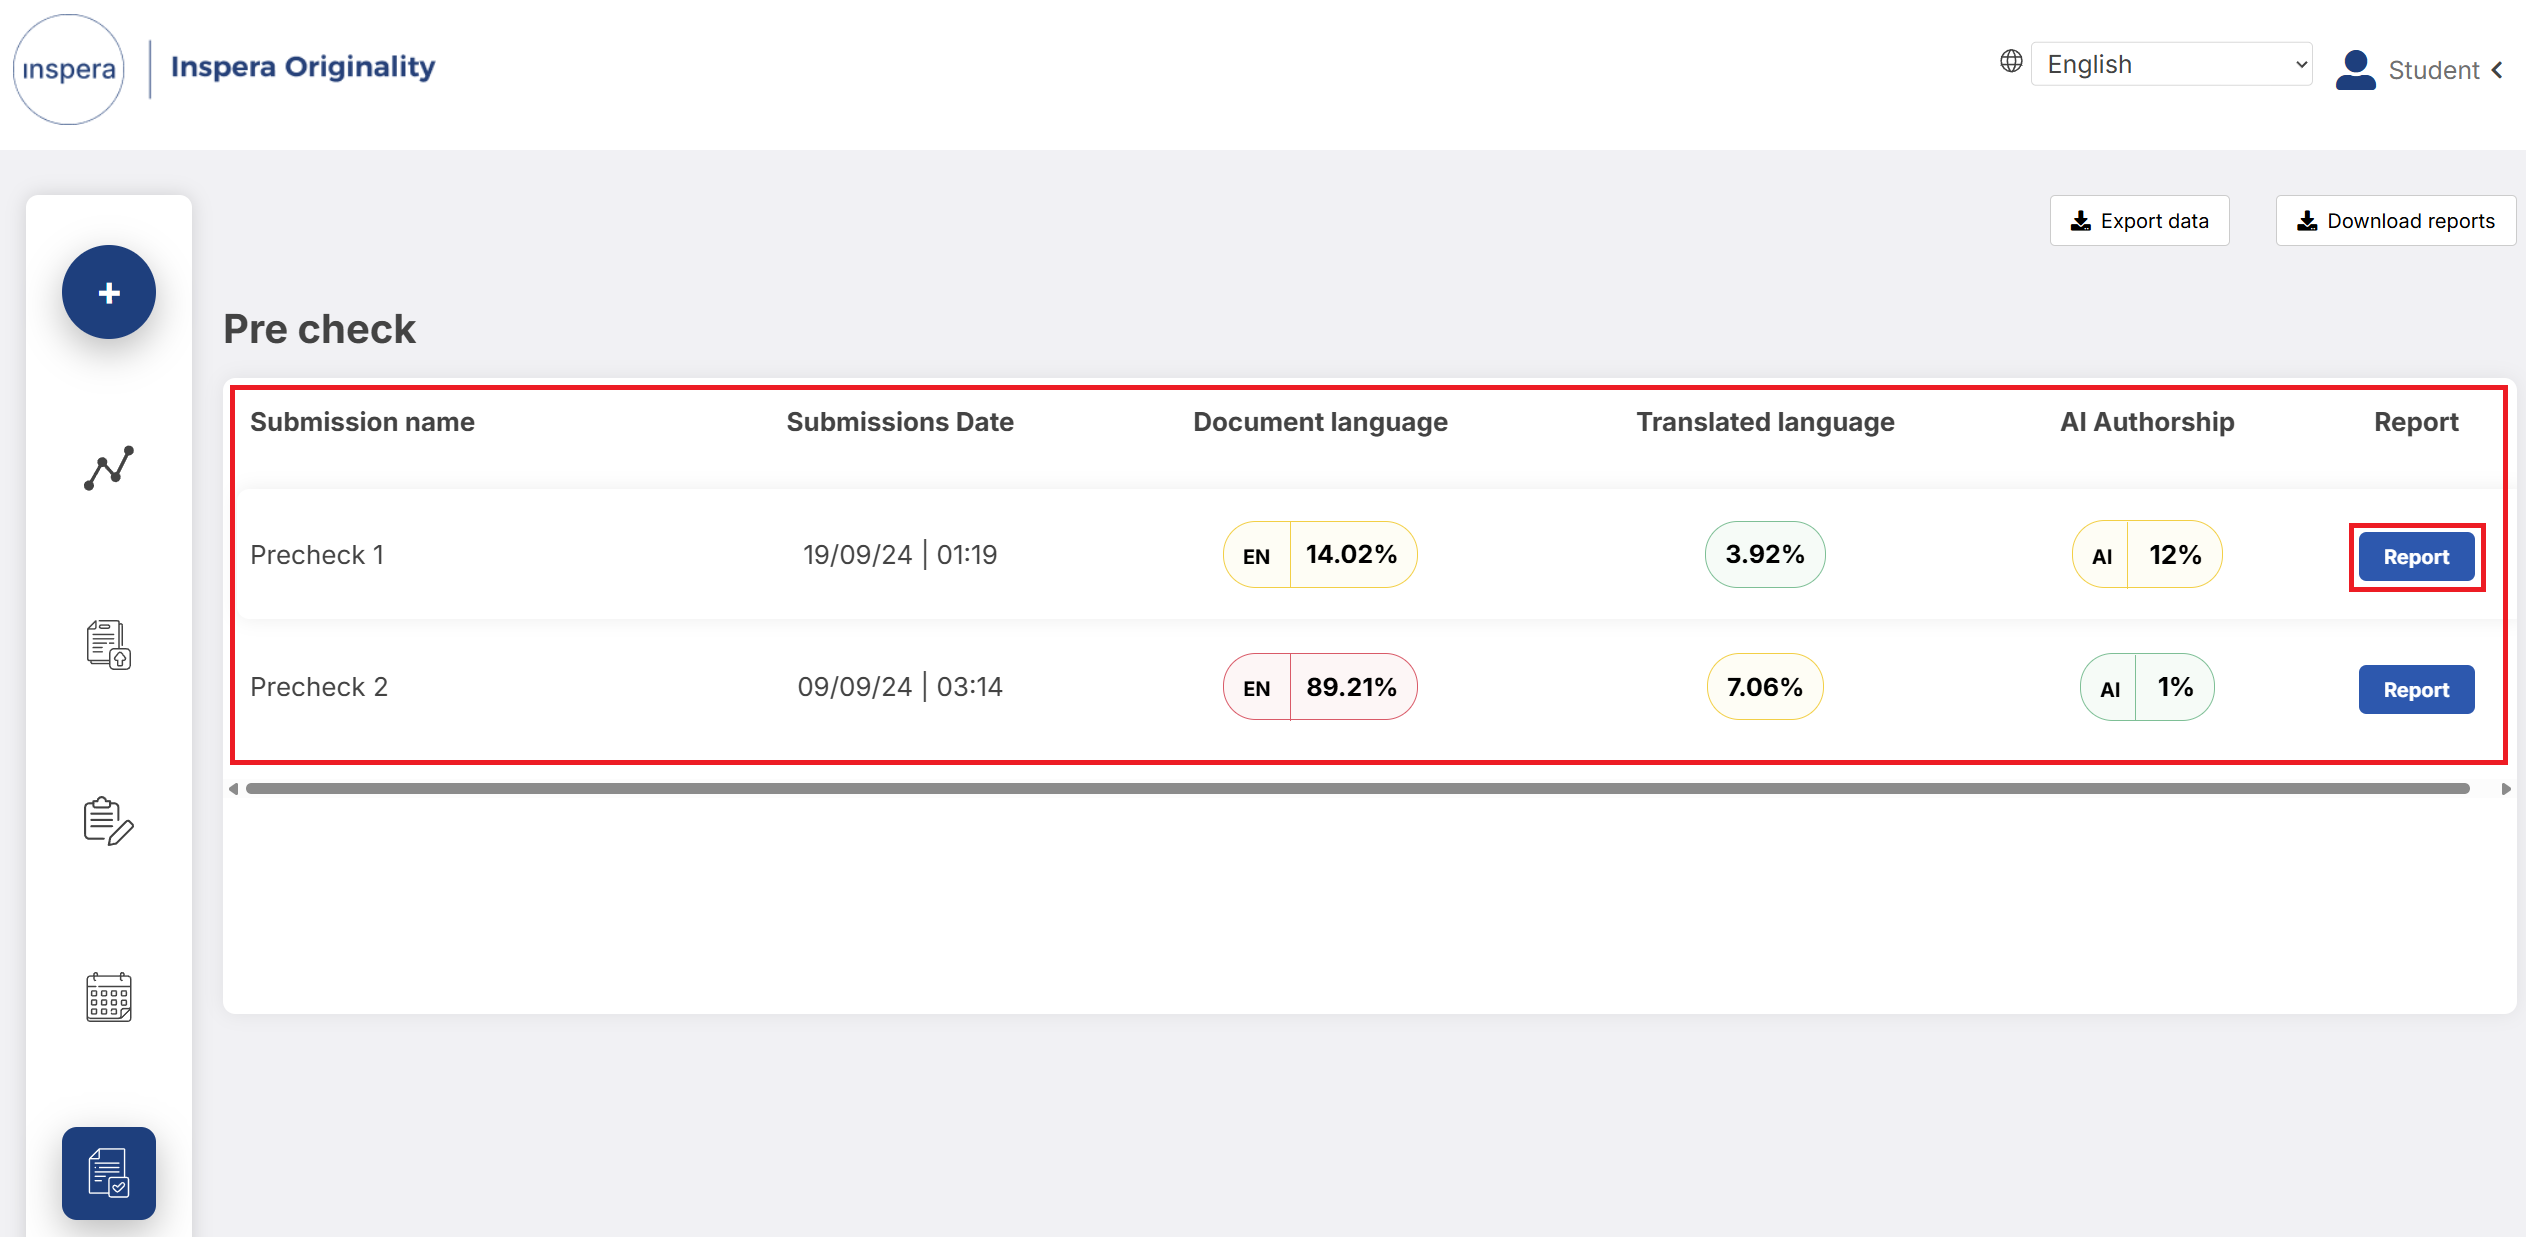Click the globe language icon
Viewport: 2526px width, 1237px height.
tap(2011, 62)
